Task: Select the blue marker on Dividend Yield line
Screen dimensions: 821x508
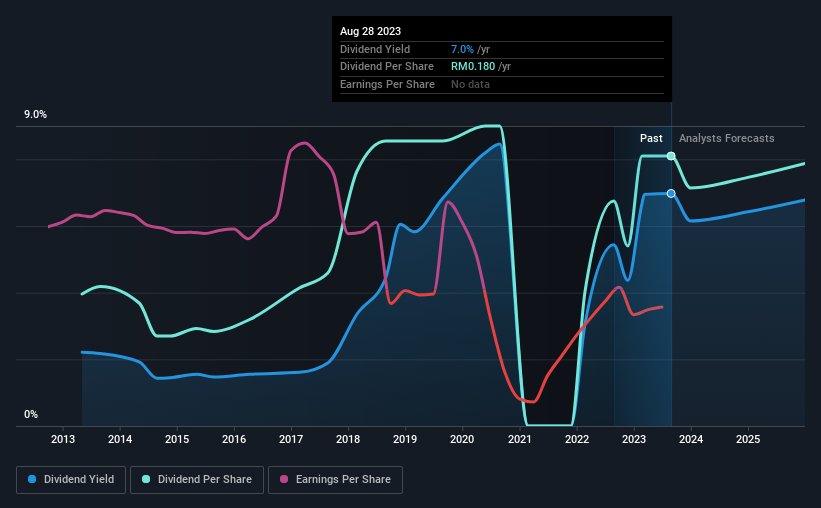Action: [x=671, y=194]
